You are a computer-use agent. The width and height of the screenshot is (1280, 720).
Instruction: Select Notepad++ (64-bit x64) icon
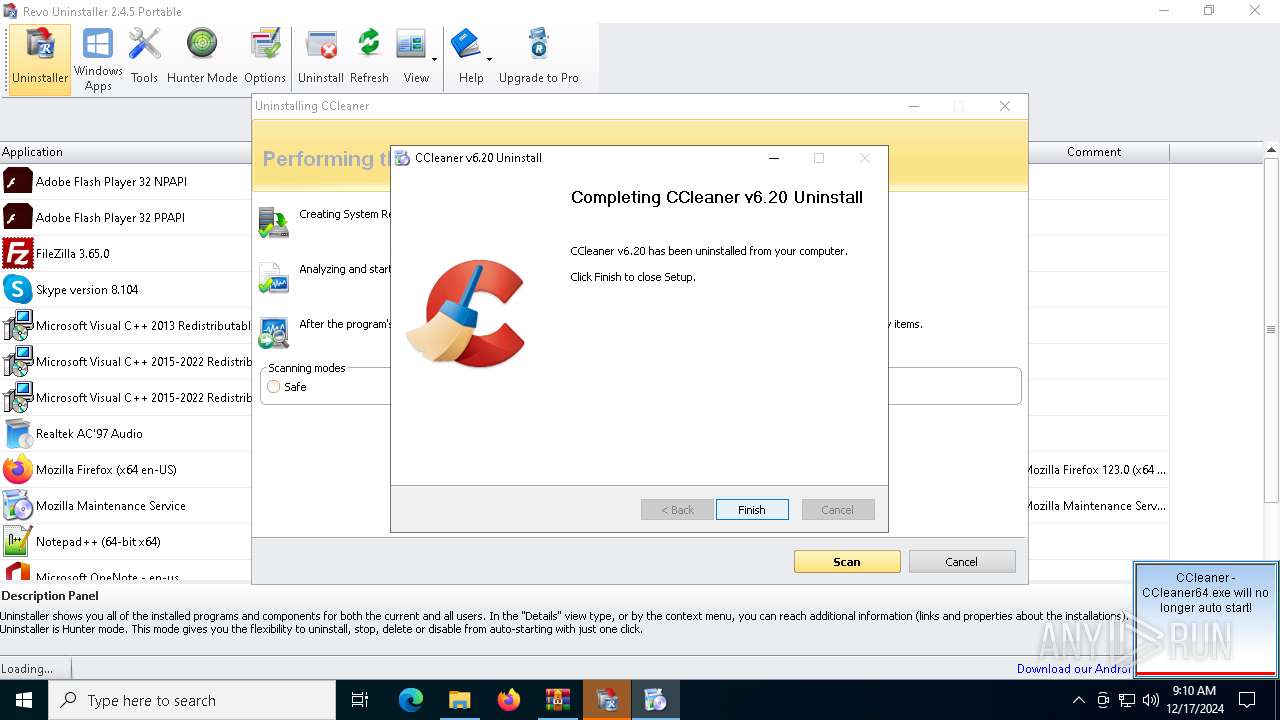[x=18, y=541]
